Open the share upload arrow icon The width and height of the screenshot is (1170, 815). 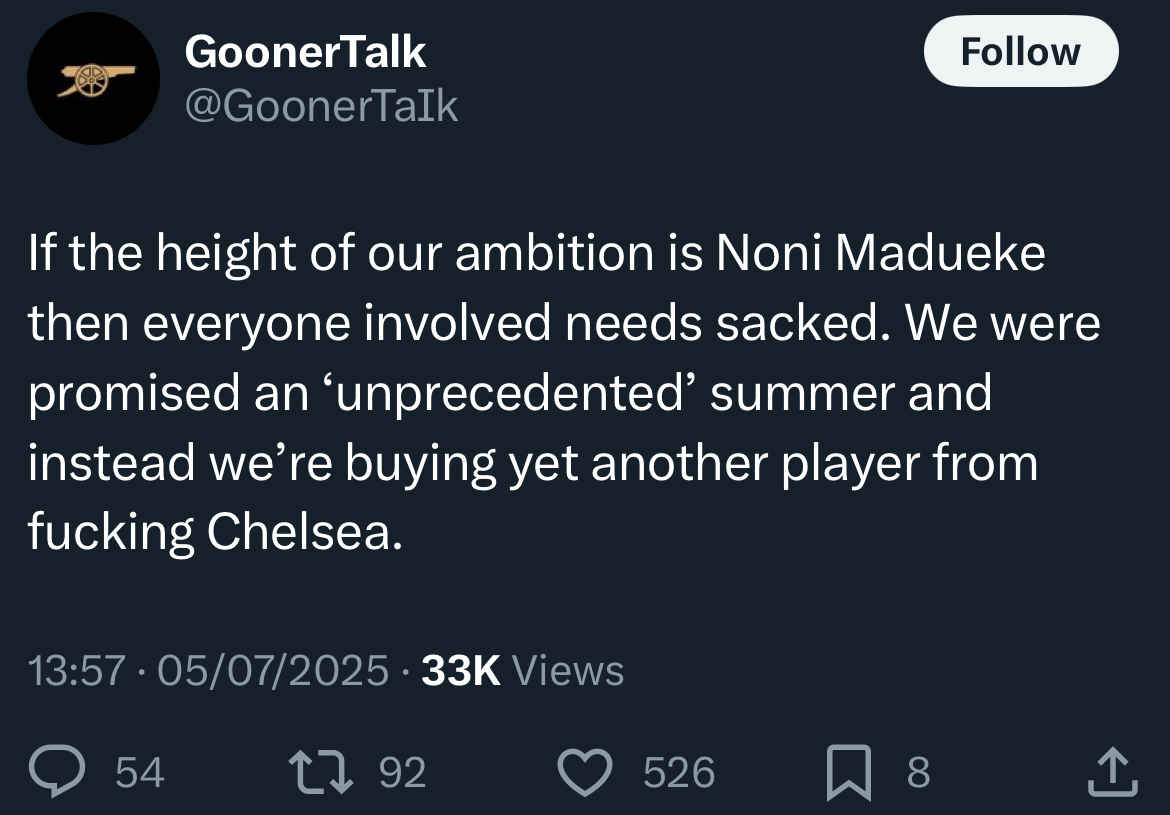tap(1113, 772)
